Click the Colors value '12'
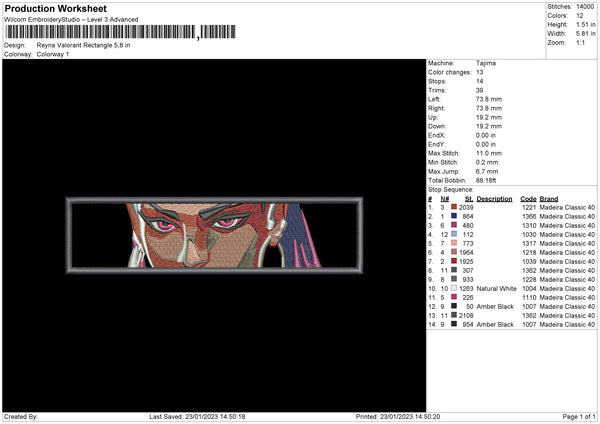600x424 pixels. point(580,16)
